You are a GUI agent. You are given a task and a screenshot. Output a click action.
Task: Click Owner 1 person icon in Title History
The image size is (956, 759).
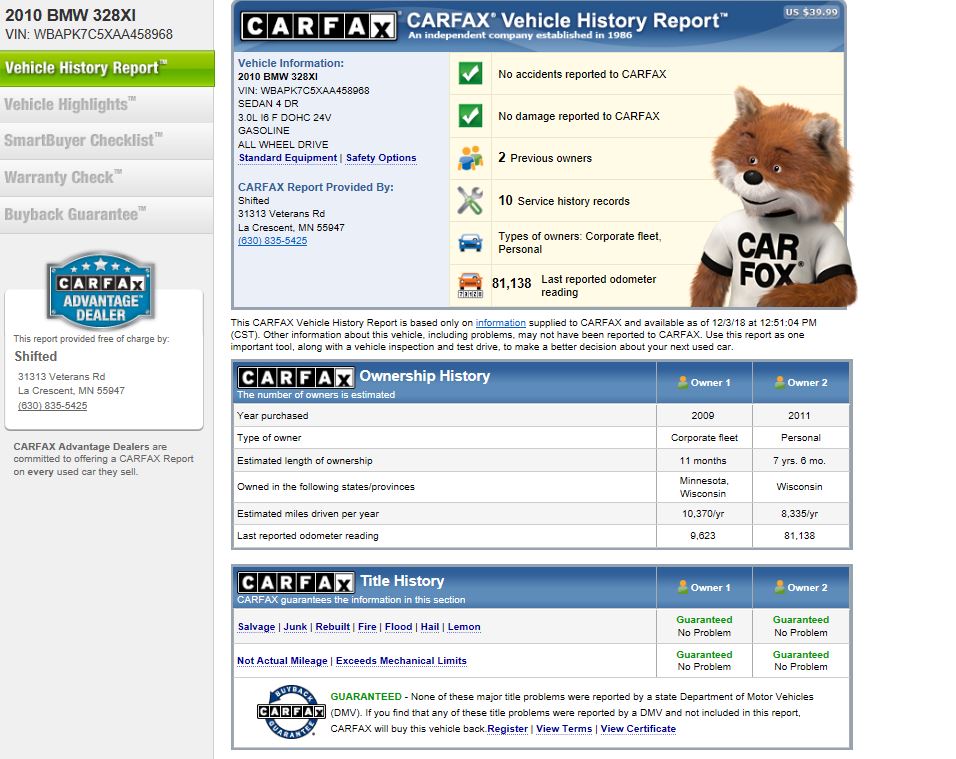682,587
